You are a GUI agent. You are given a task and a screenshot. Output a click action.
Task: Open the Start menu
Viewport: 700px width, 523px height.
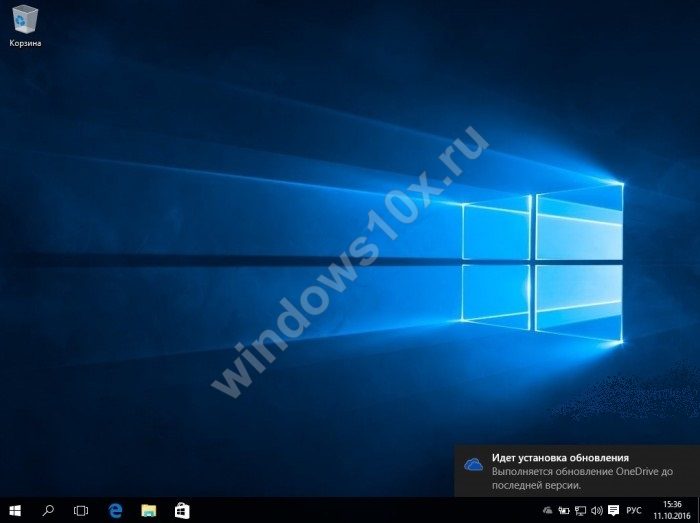[x=14, y=510]
